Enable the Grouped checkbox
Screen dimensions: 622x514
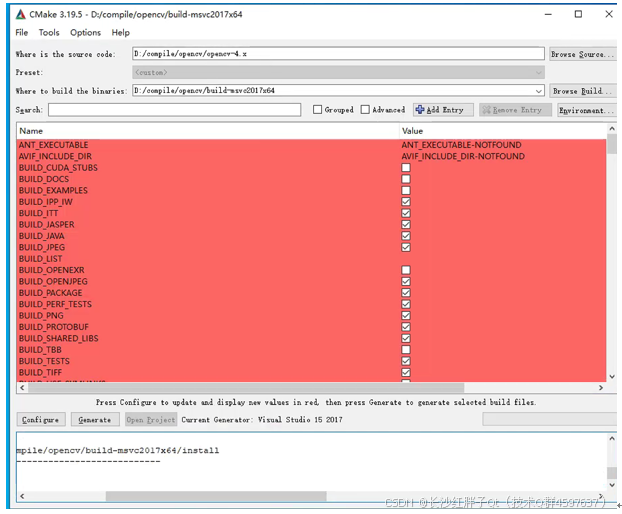tap(317, 109)
